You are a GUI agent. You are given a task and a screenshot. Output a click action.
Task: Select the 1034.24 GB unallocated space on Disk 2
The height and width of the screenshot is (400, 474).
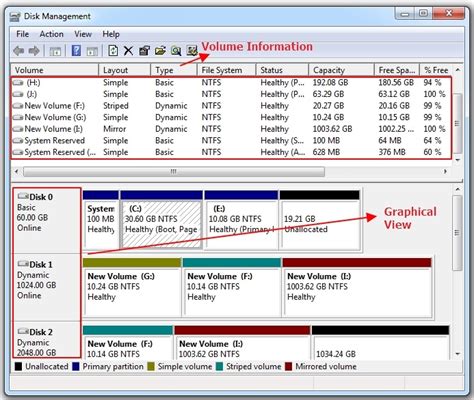(x=380, y=343)
